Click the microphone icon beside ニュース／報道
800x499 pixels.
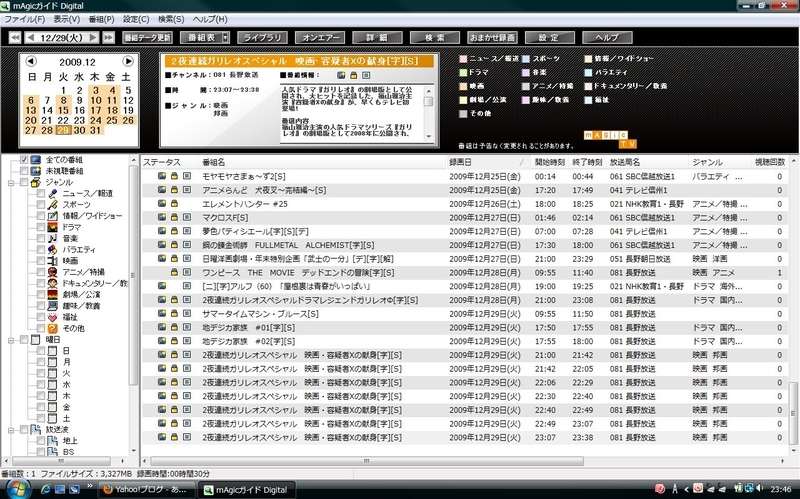coord(53,193)
